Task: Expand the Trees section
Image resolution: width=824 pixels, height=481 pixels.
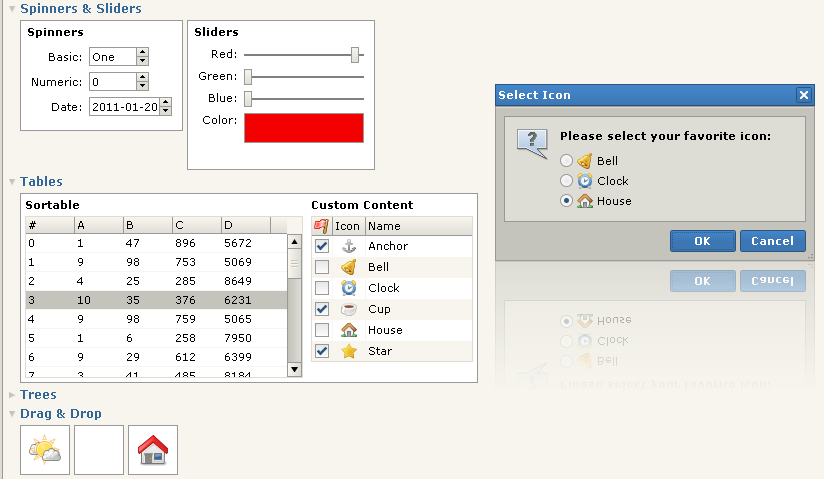Action: click(x=12, y=395)
